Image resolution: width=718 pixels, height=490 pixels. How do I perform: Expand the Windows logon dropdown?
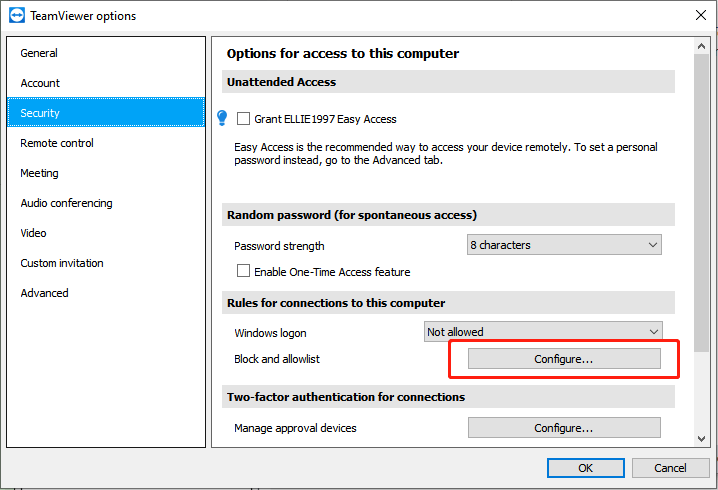point(543,332)
